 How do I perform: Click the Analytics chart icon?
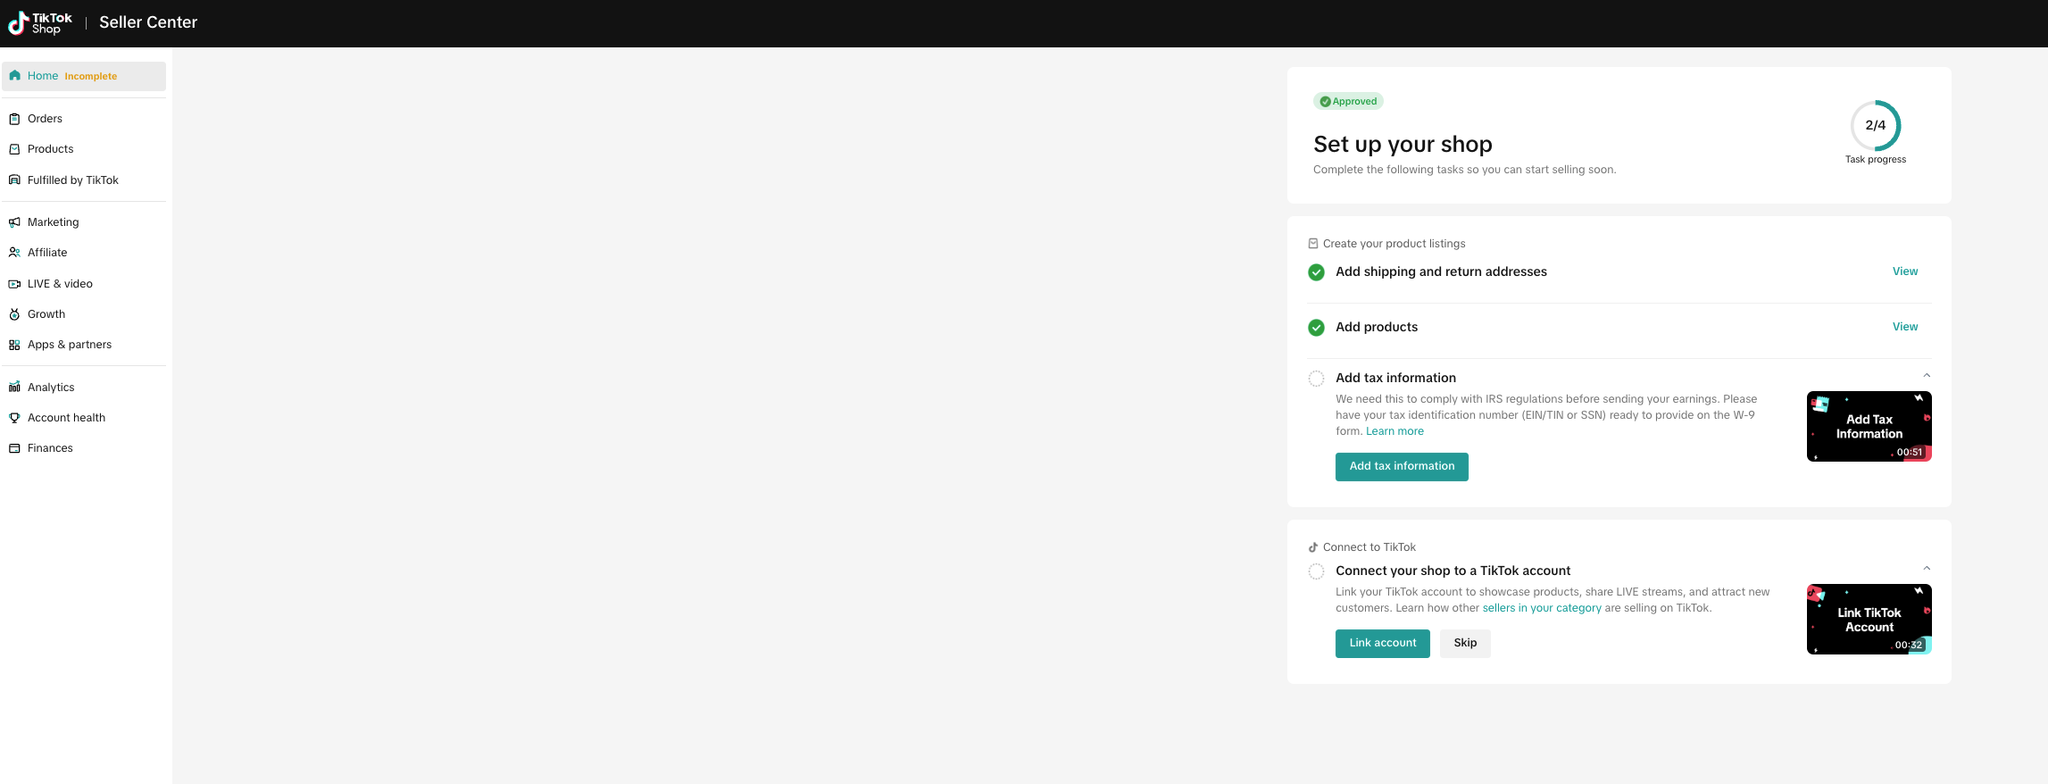click(15, 387)
